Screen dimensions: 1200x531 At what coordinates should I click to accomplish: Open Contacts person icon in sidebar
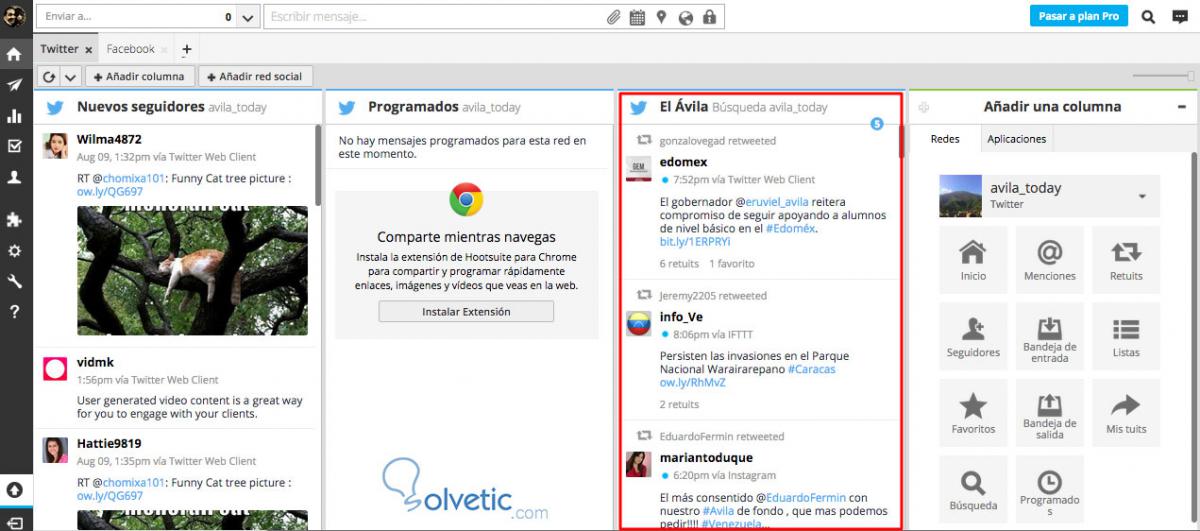14,177
